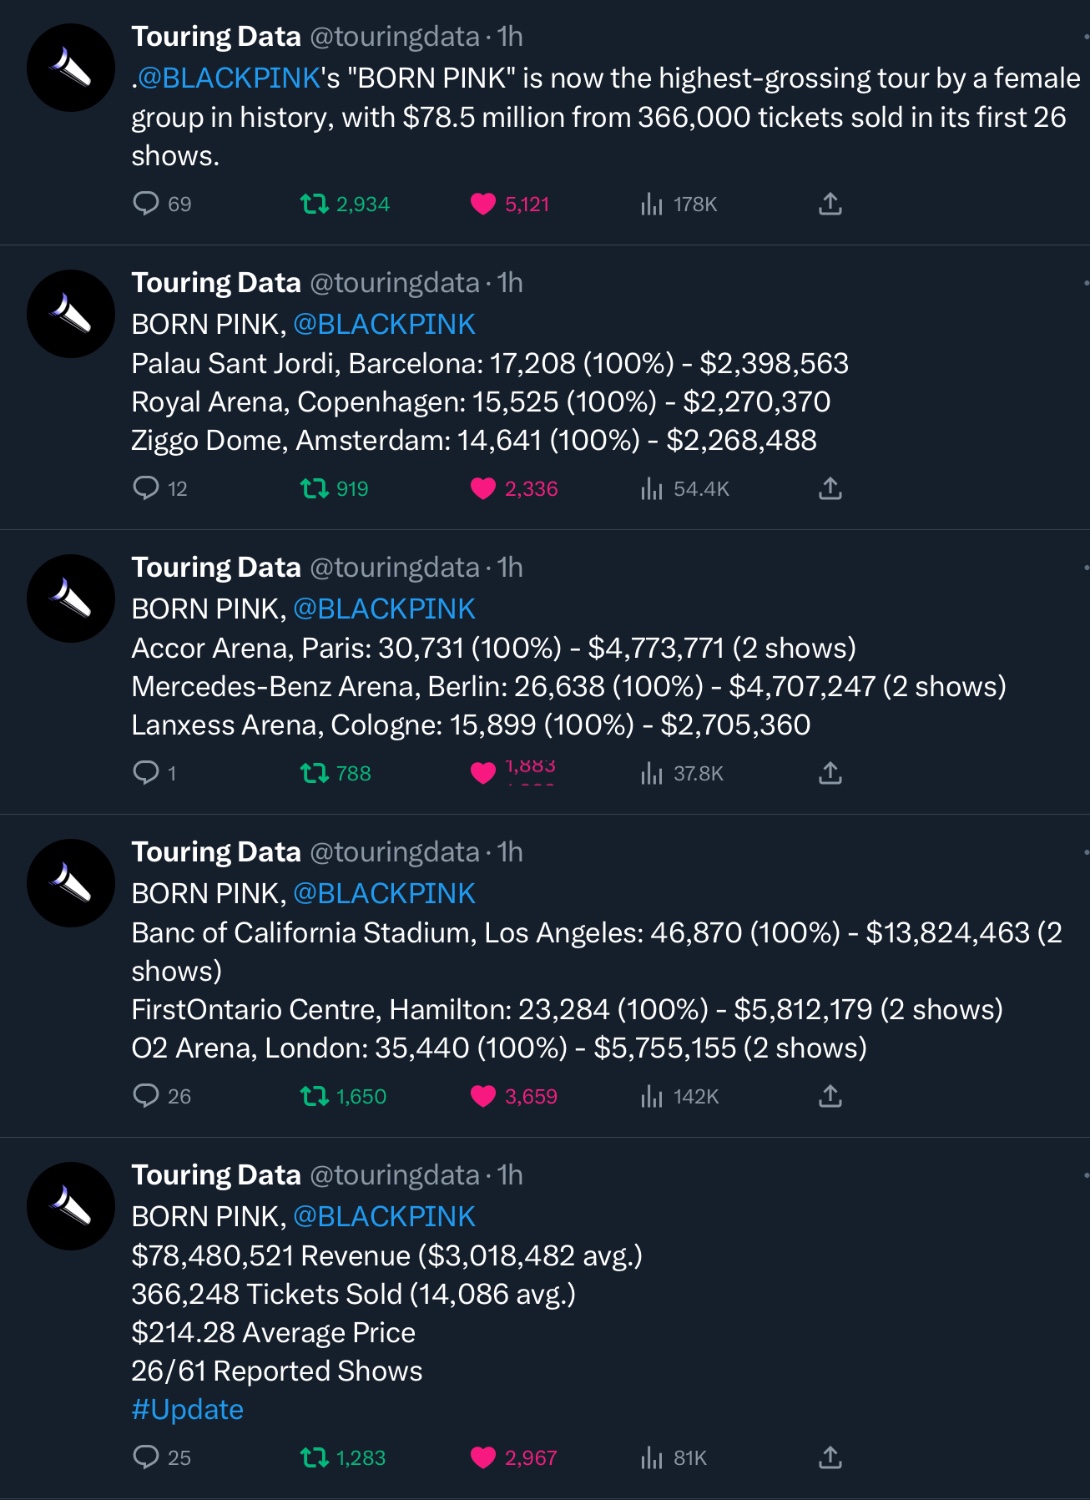1090x1500 pixels.
Task: Unlike the tweet with 5,121 likes
Action: coord(510,204)
